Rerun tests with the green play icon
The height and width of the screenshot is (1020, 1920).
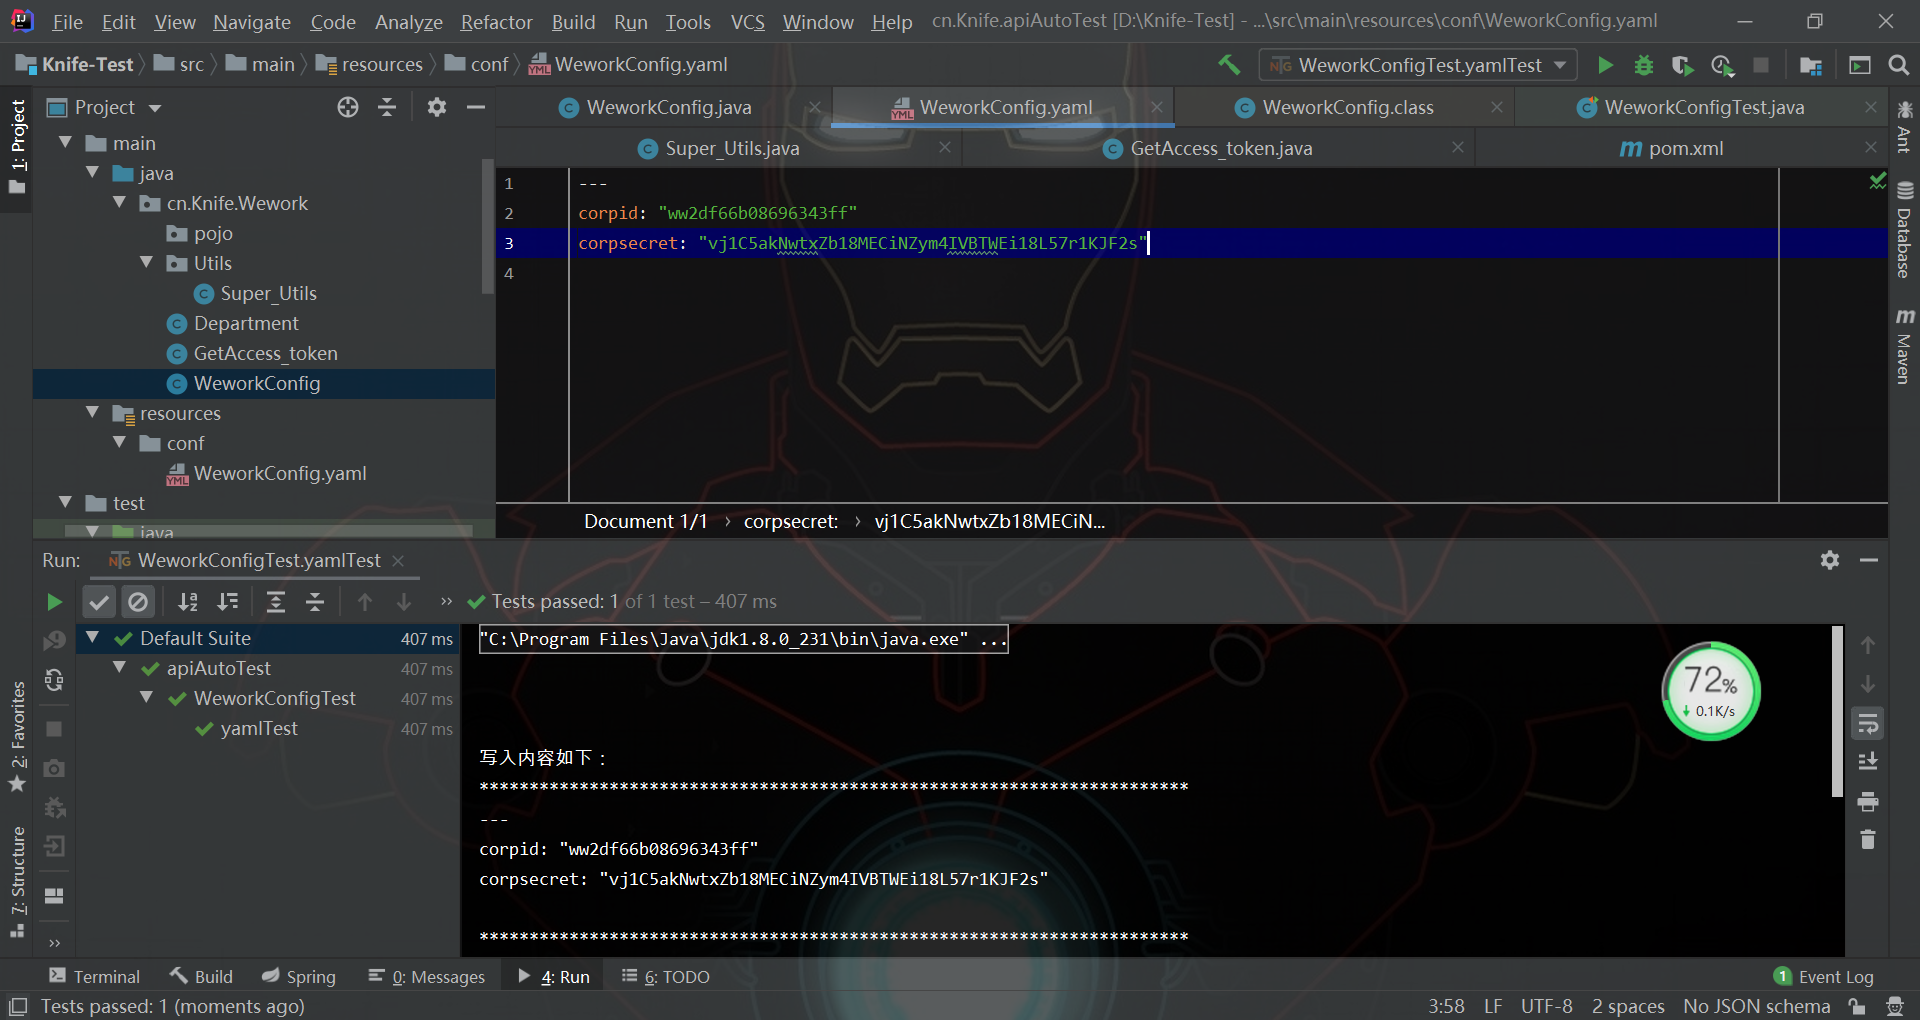click(x=54, y=602)
